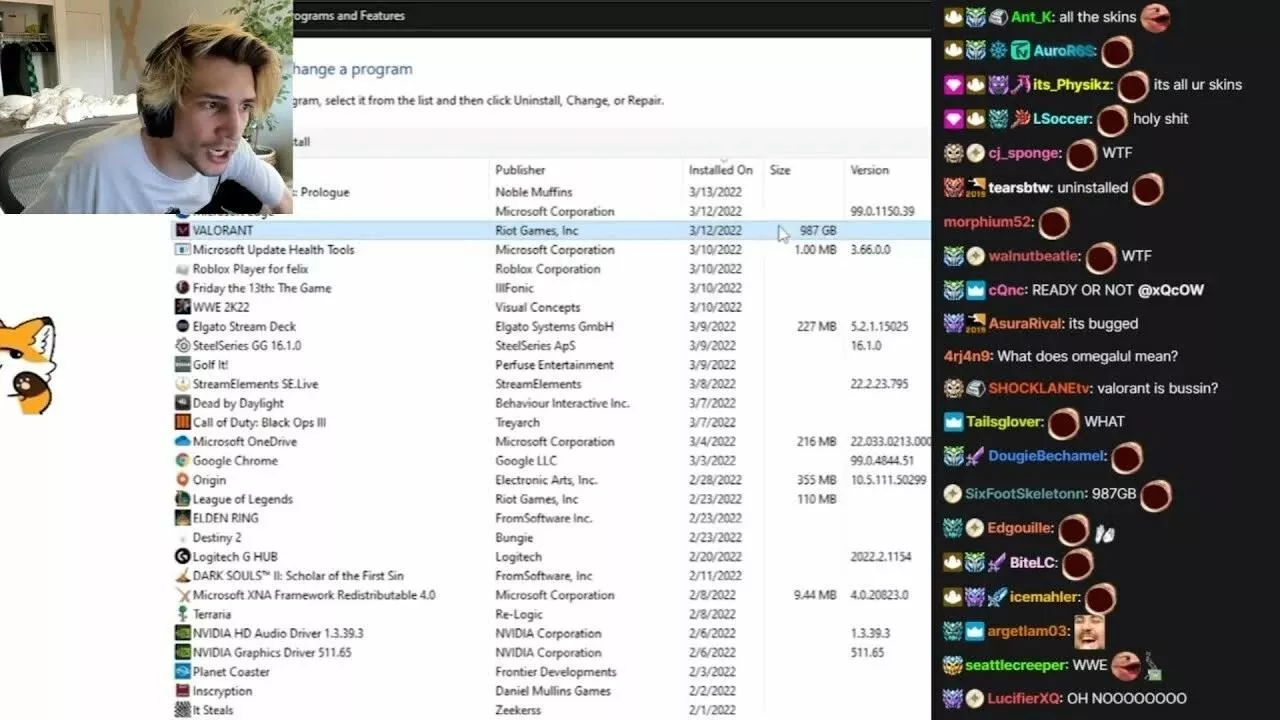This screenshot has height=720, width=1280.
Task: Click the 2022.2.1154 version cell
Action: 880,557
